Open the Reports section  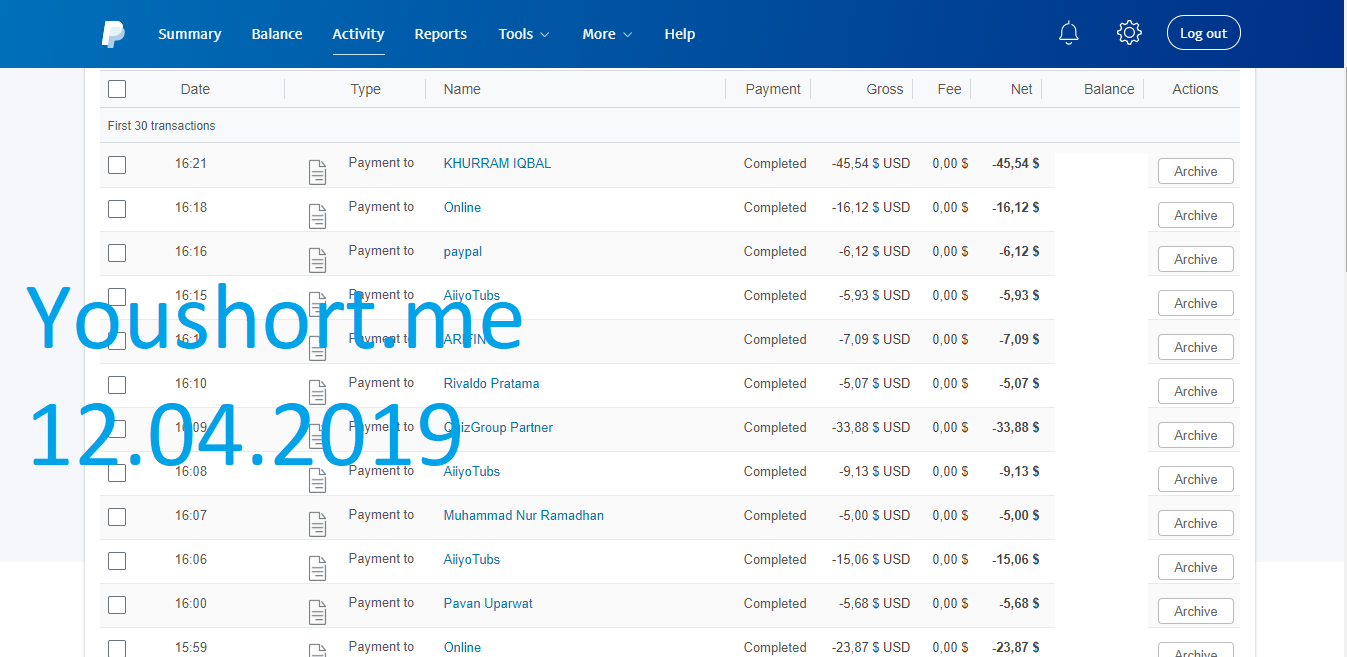pos(441,34)
